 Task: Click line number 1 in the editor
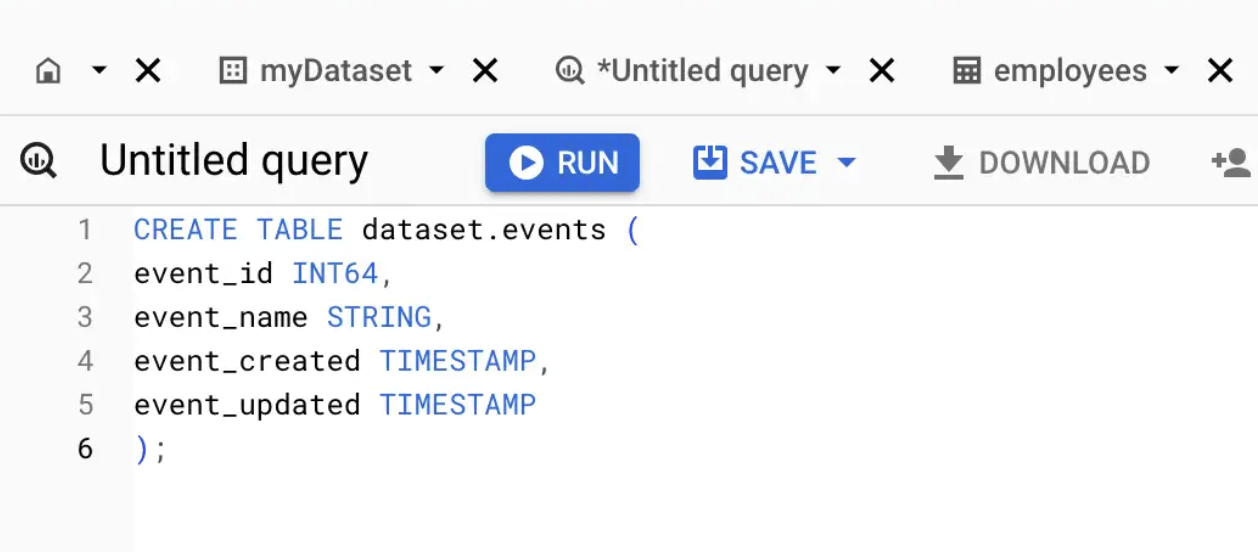click(85, 230)
